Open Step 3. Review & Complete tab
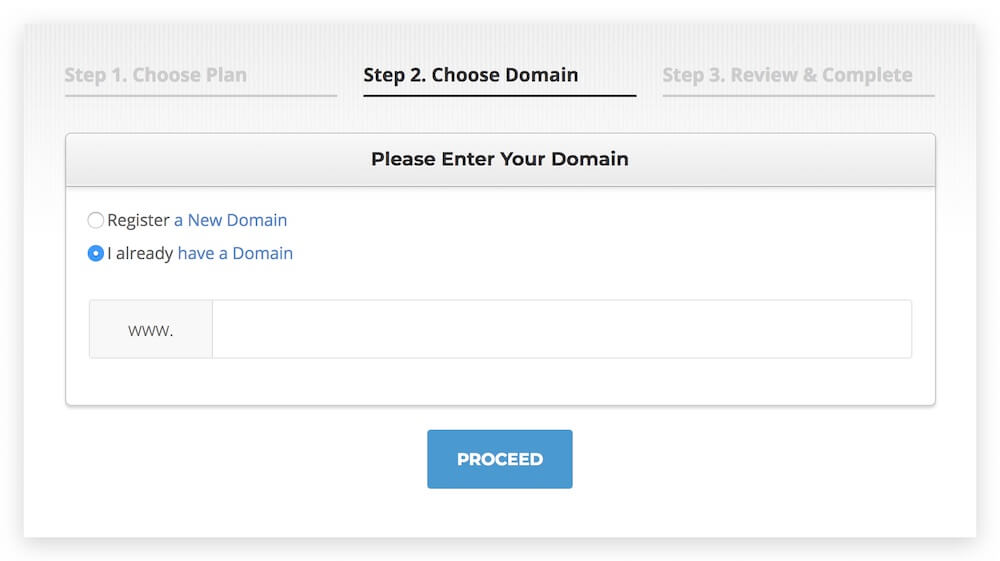This screenshot has height=561, width=1000. [x=787, y=75]
